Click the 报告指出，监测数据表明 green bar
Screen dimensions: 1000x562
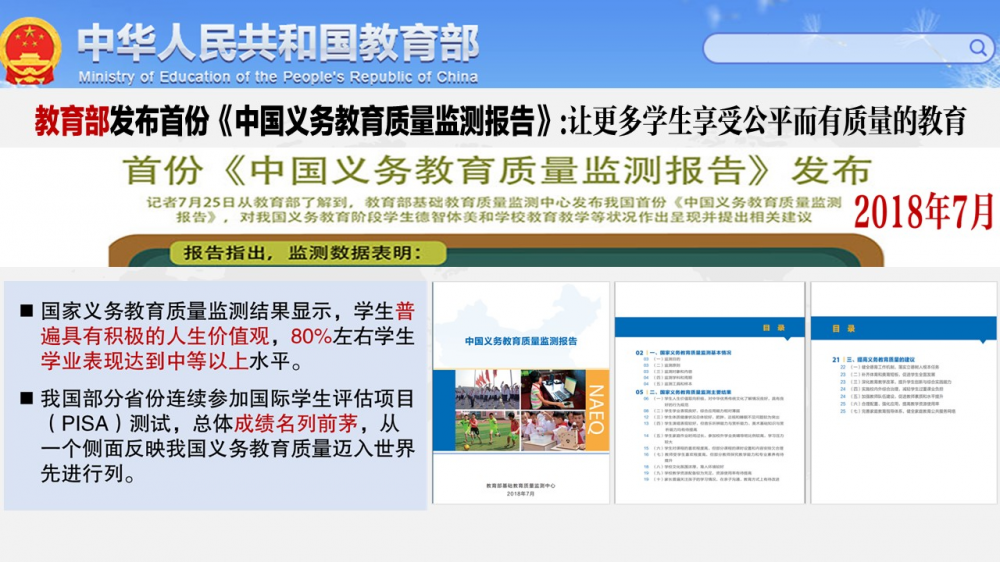coord(296,252)
